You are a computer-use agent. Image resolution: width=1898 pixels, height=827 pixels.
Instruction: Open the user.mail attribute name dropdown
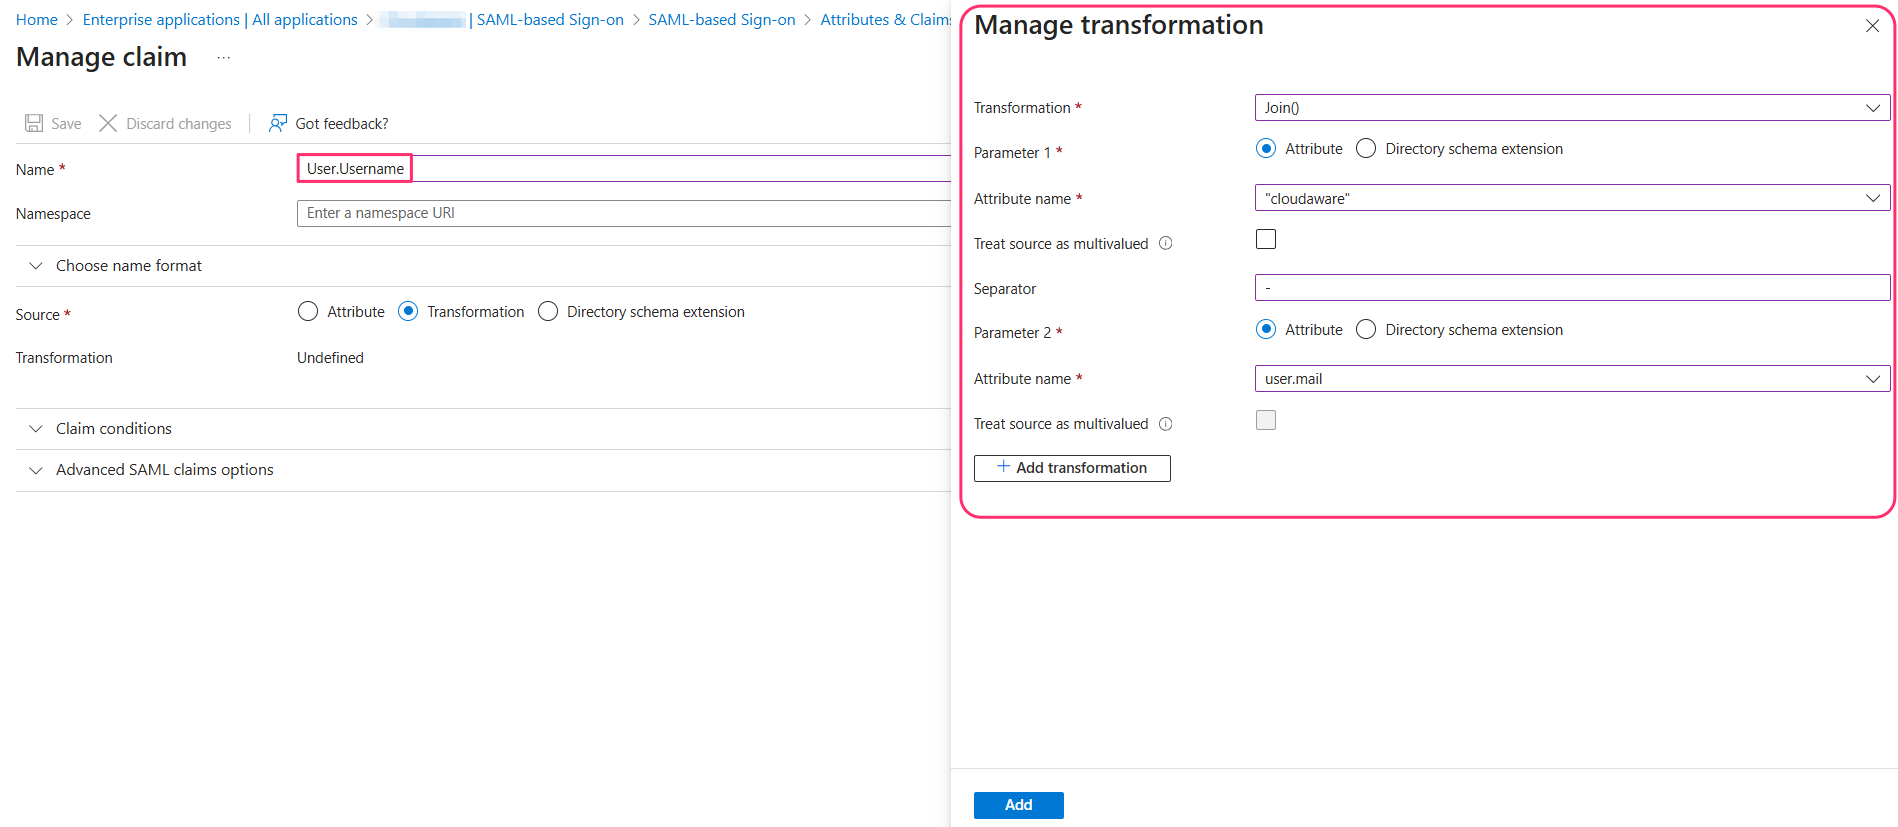(x=1571, y=379)
